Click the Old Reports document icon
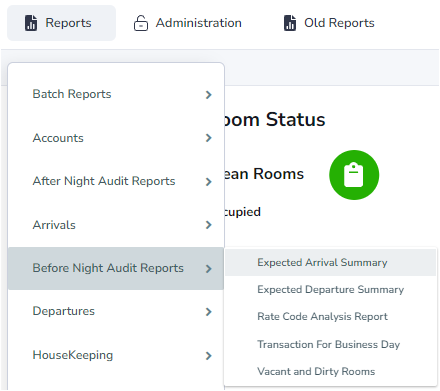This screenshot has height=391, width=440. [290, 23]
